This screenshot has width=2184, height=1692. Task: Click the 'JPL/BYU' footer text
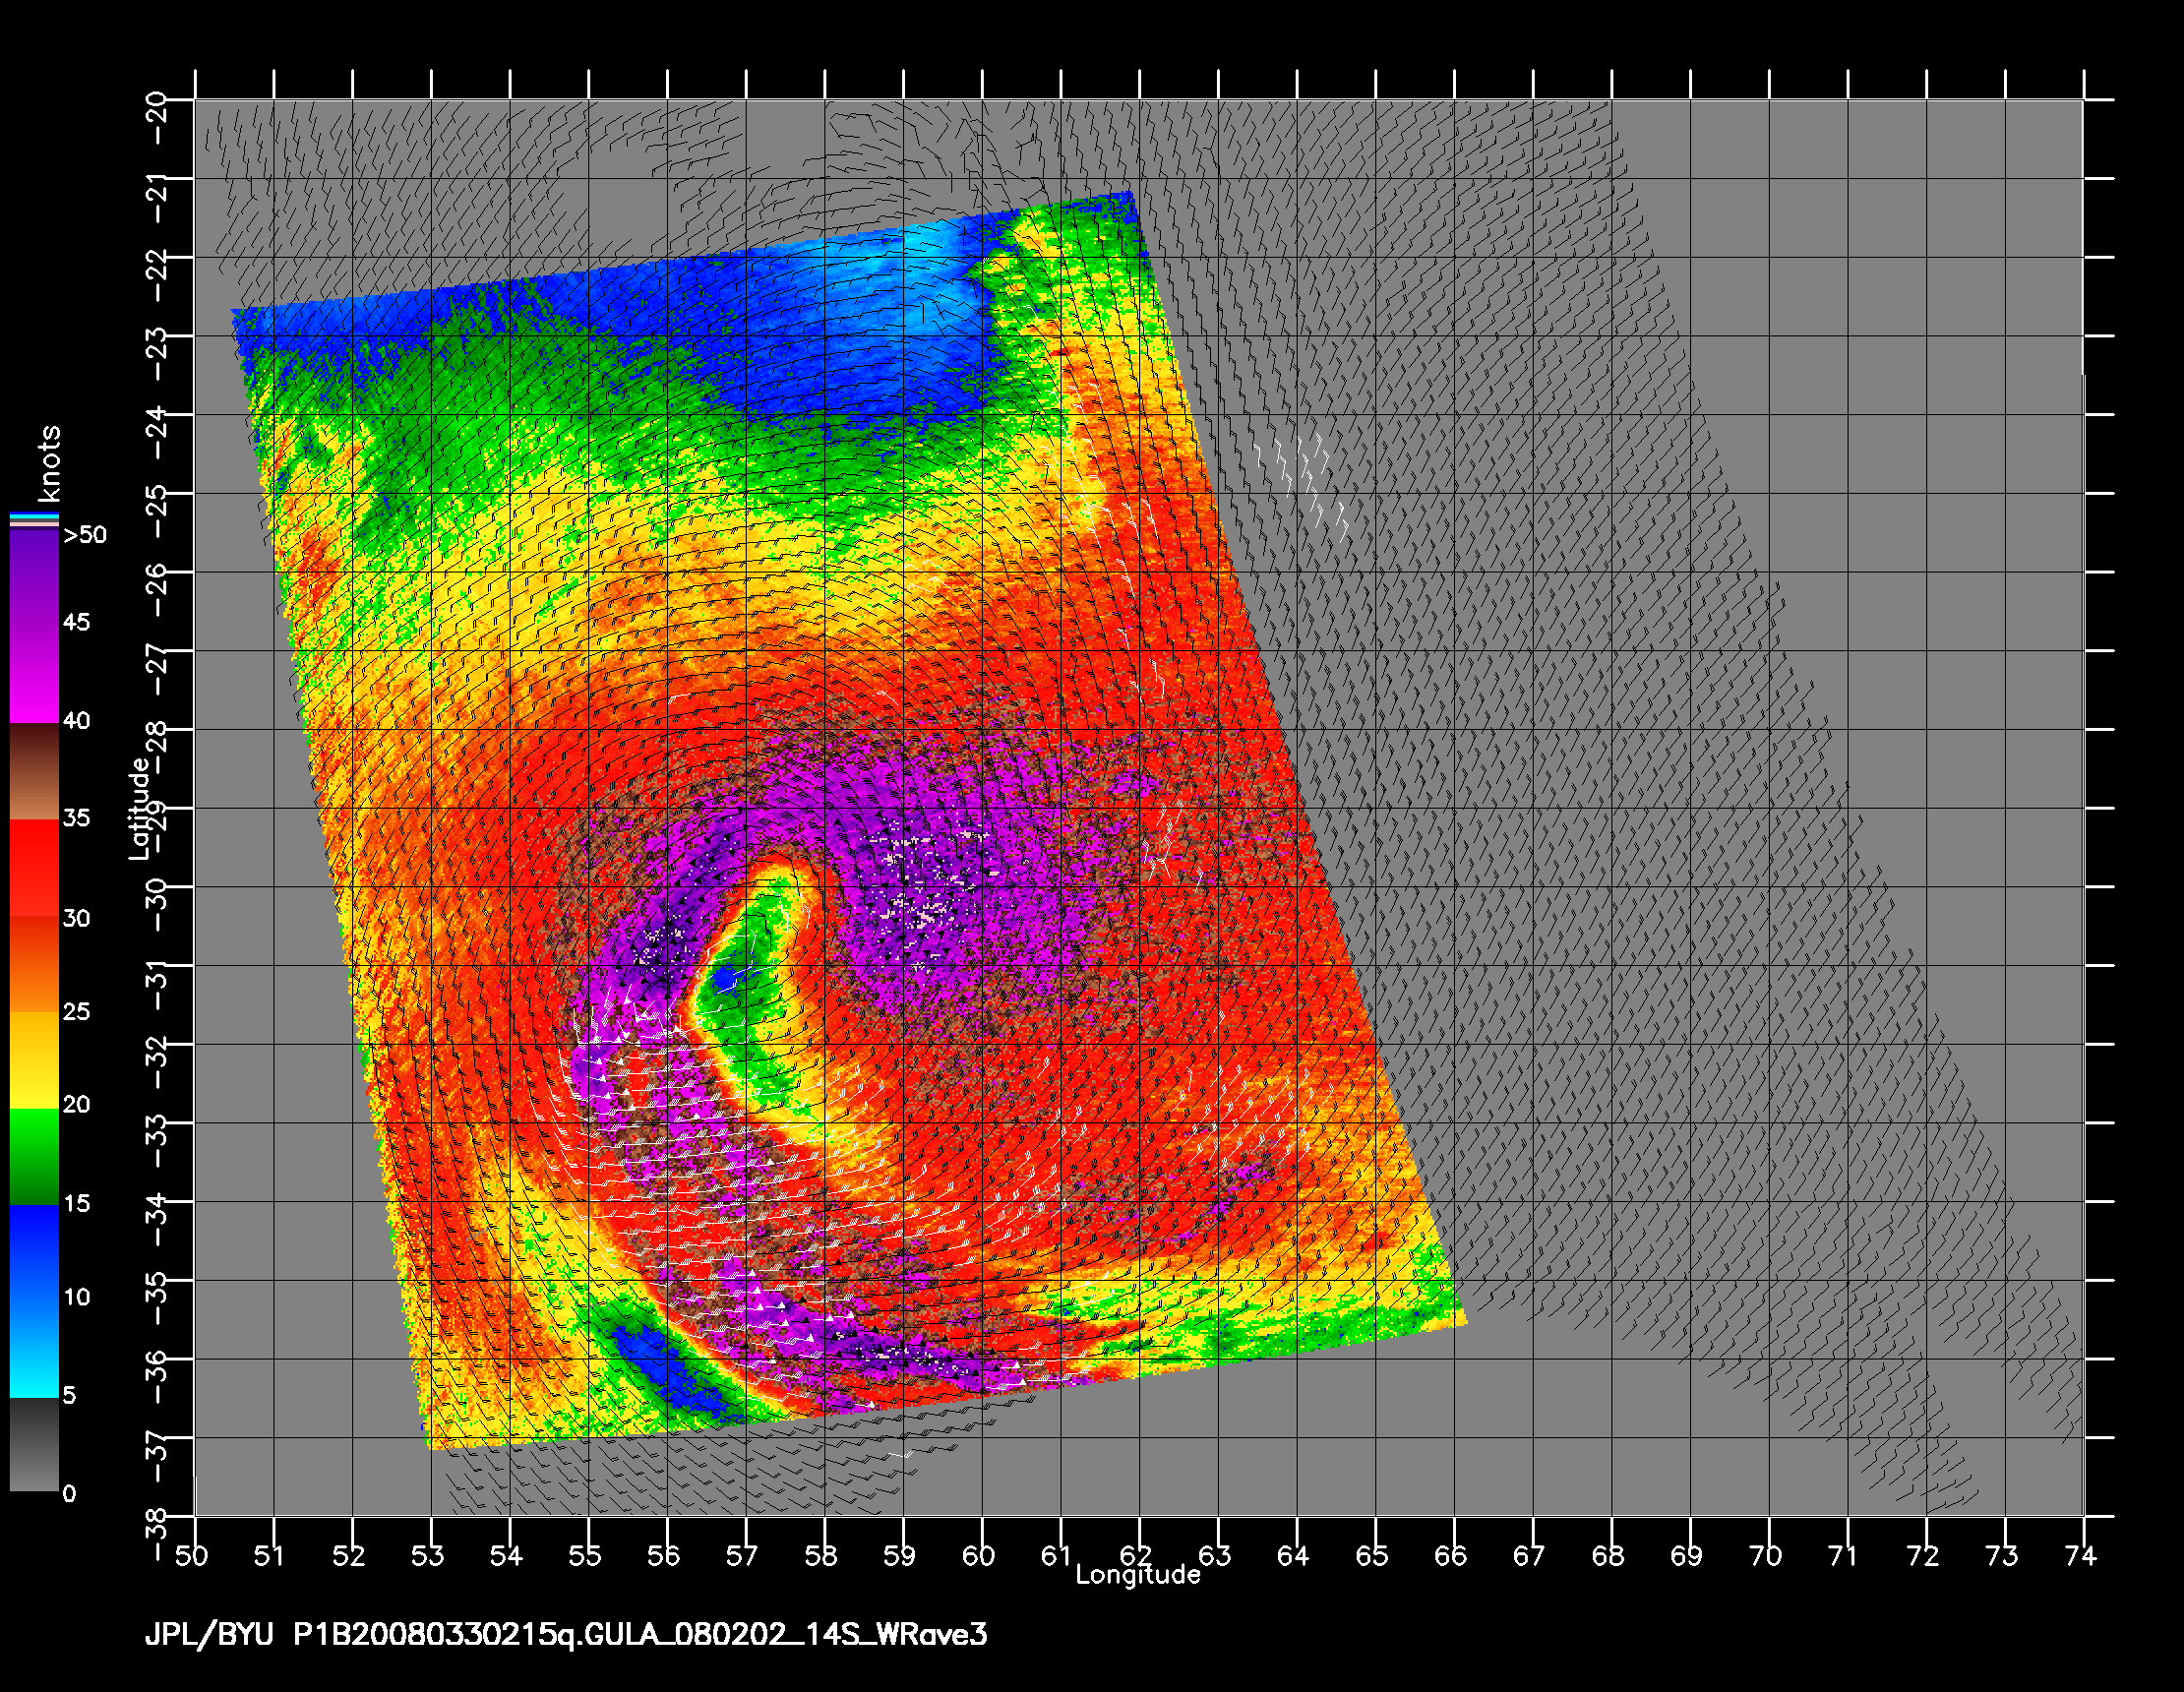[x=209, y=1636]
